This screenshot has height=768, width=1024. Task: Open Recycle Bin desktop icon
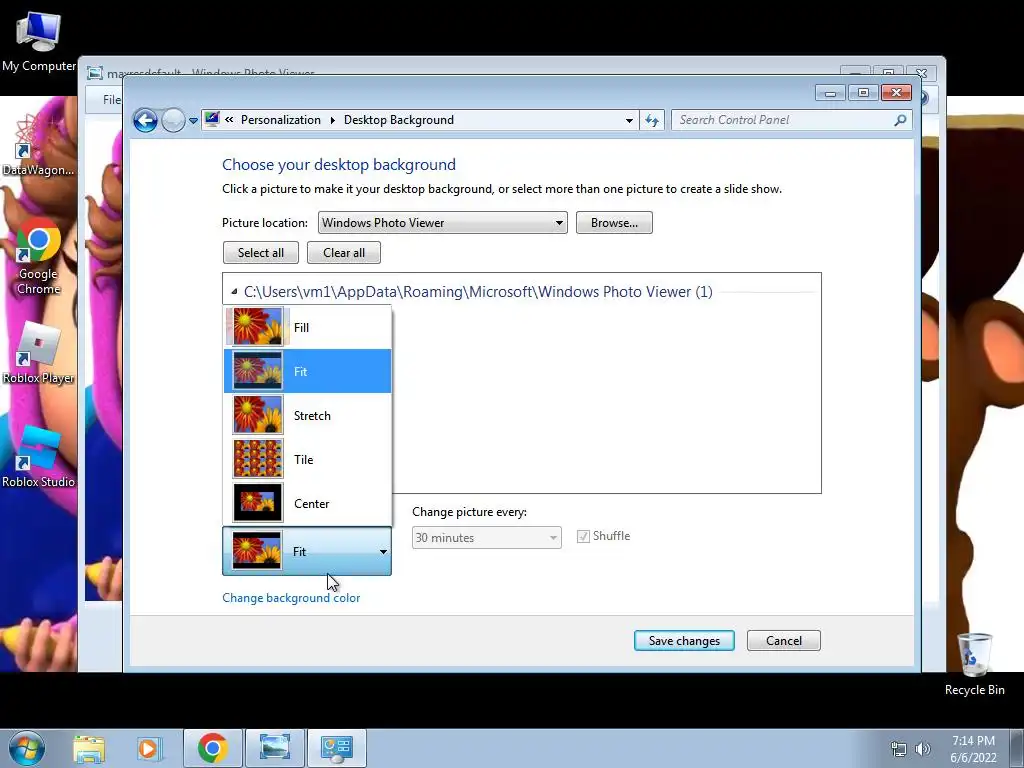(x=974, y=663)
